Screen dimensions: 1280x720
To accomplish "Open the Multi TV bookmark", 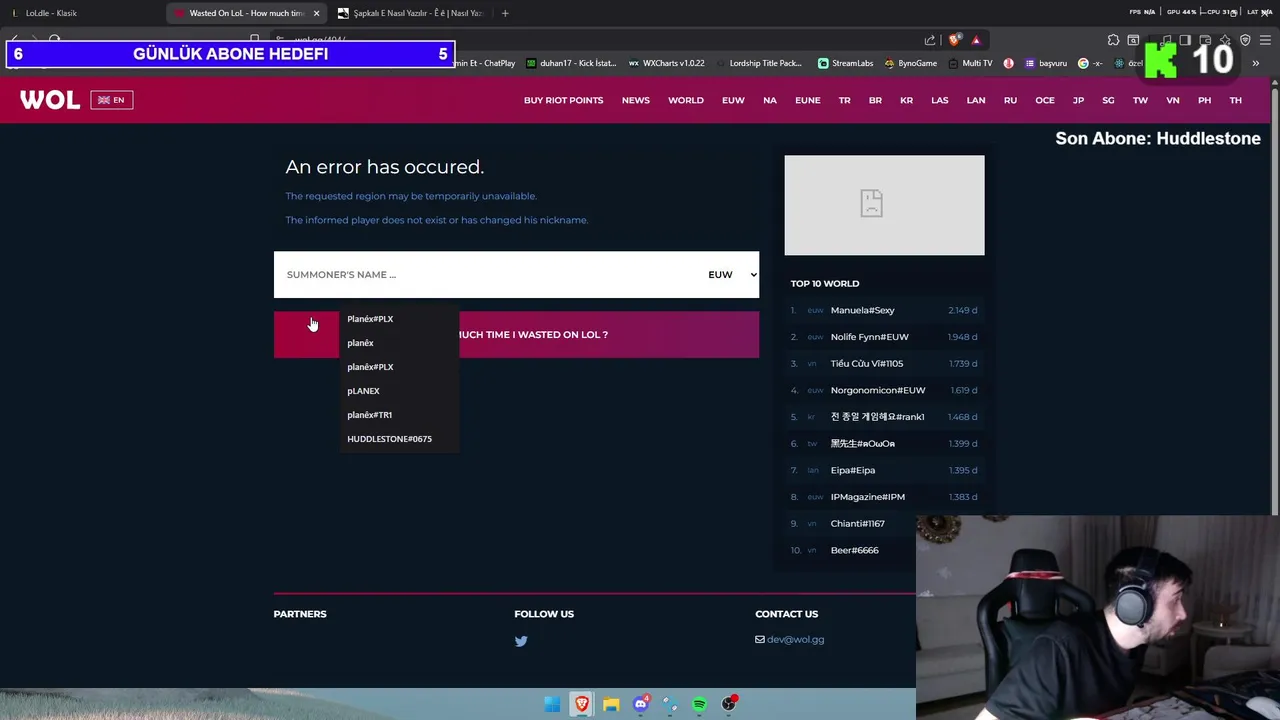I will [969, 63].
